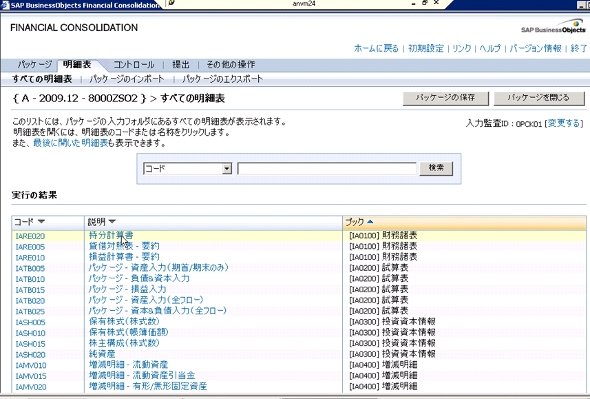Open 増減明細 - 流動資産 schedule
Screen dimensions: 590x399
(128, 364)
